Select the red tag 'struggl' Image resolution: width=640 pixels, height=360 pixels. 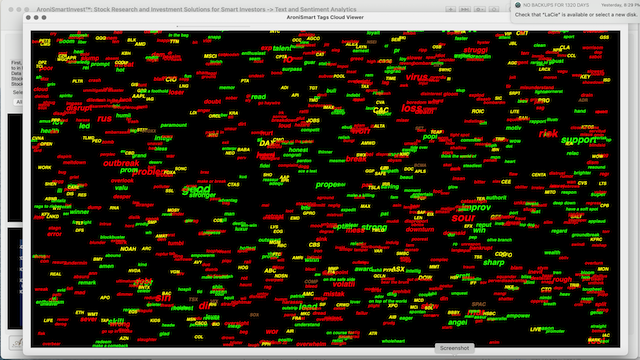click(x=476, y=50)
